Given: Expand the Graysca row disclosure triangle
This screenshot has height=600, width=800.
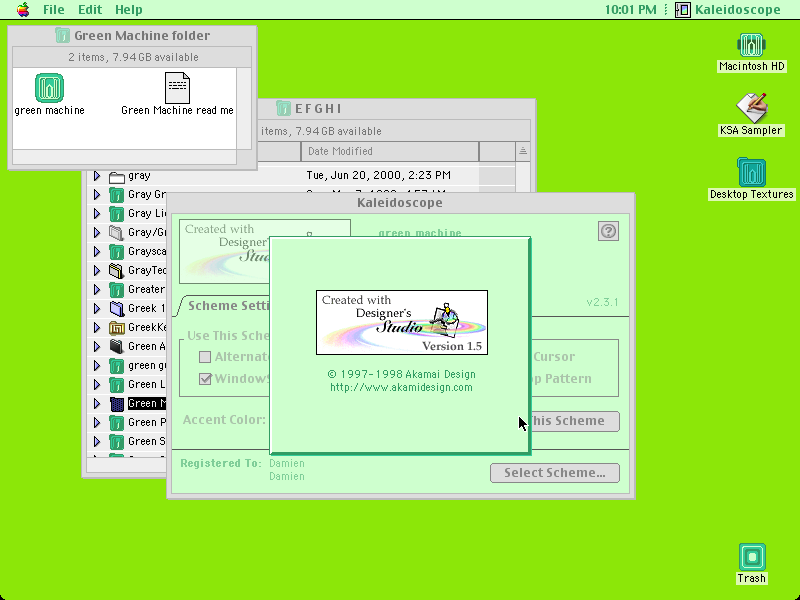Looking at the screenshot, I should coord(96,252).
